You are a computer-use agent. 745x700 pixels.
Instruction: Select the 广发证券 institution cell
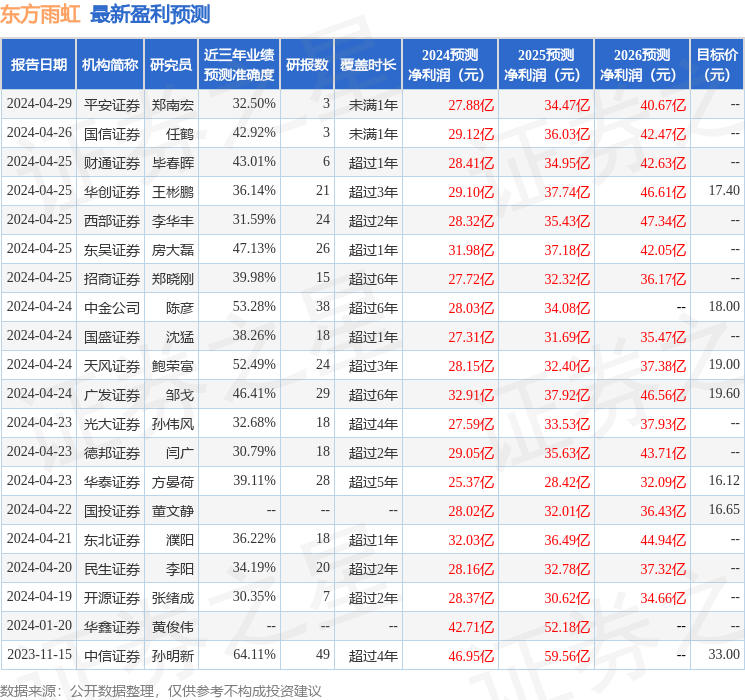[x=112, y=394]
